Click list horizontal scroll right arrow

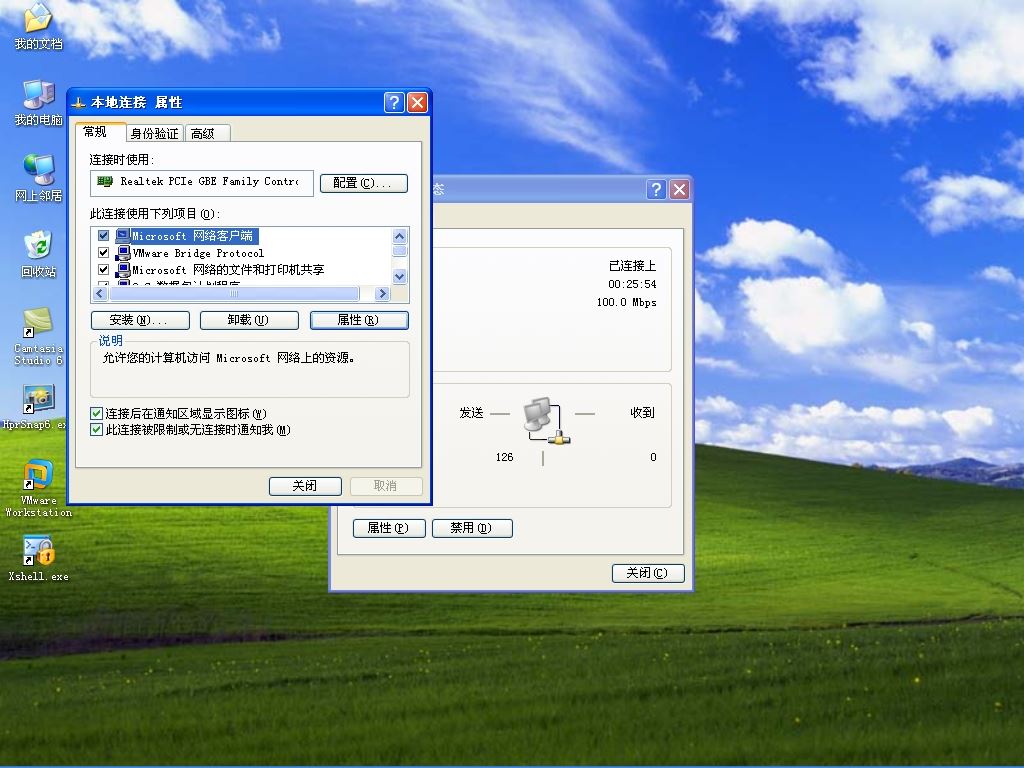(383, 294)
